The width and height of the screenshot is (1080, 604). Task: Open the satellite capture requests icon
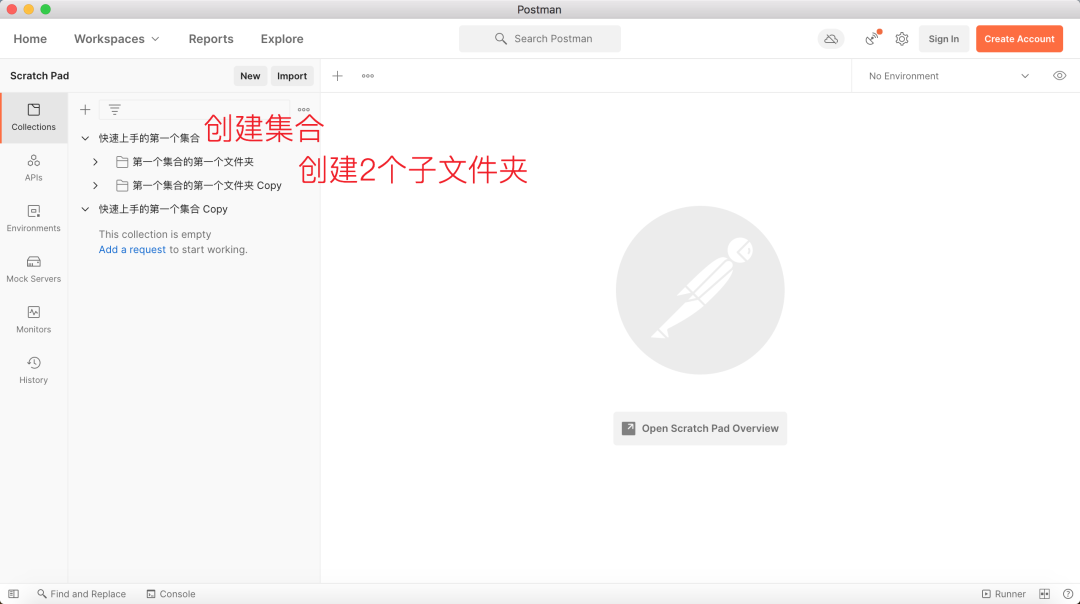click(872, 39)
